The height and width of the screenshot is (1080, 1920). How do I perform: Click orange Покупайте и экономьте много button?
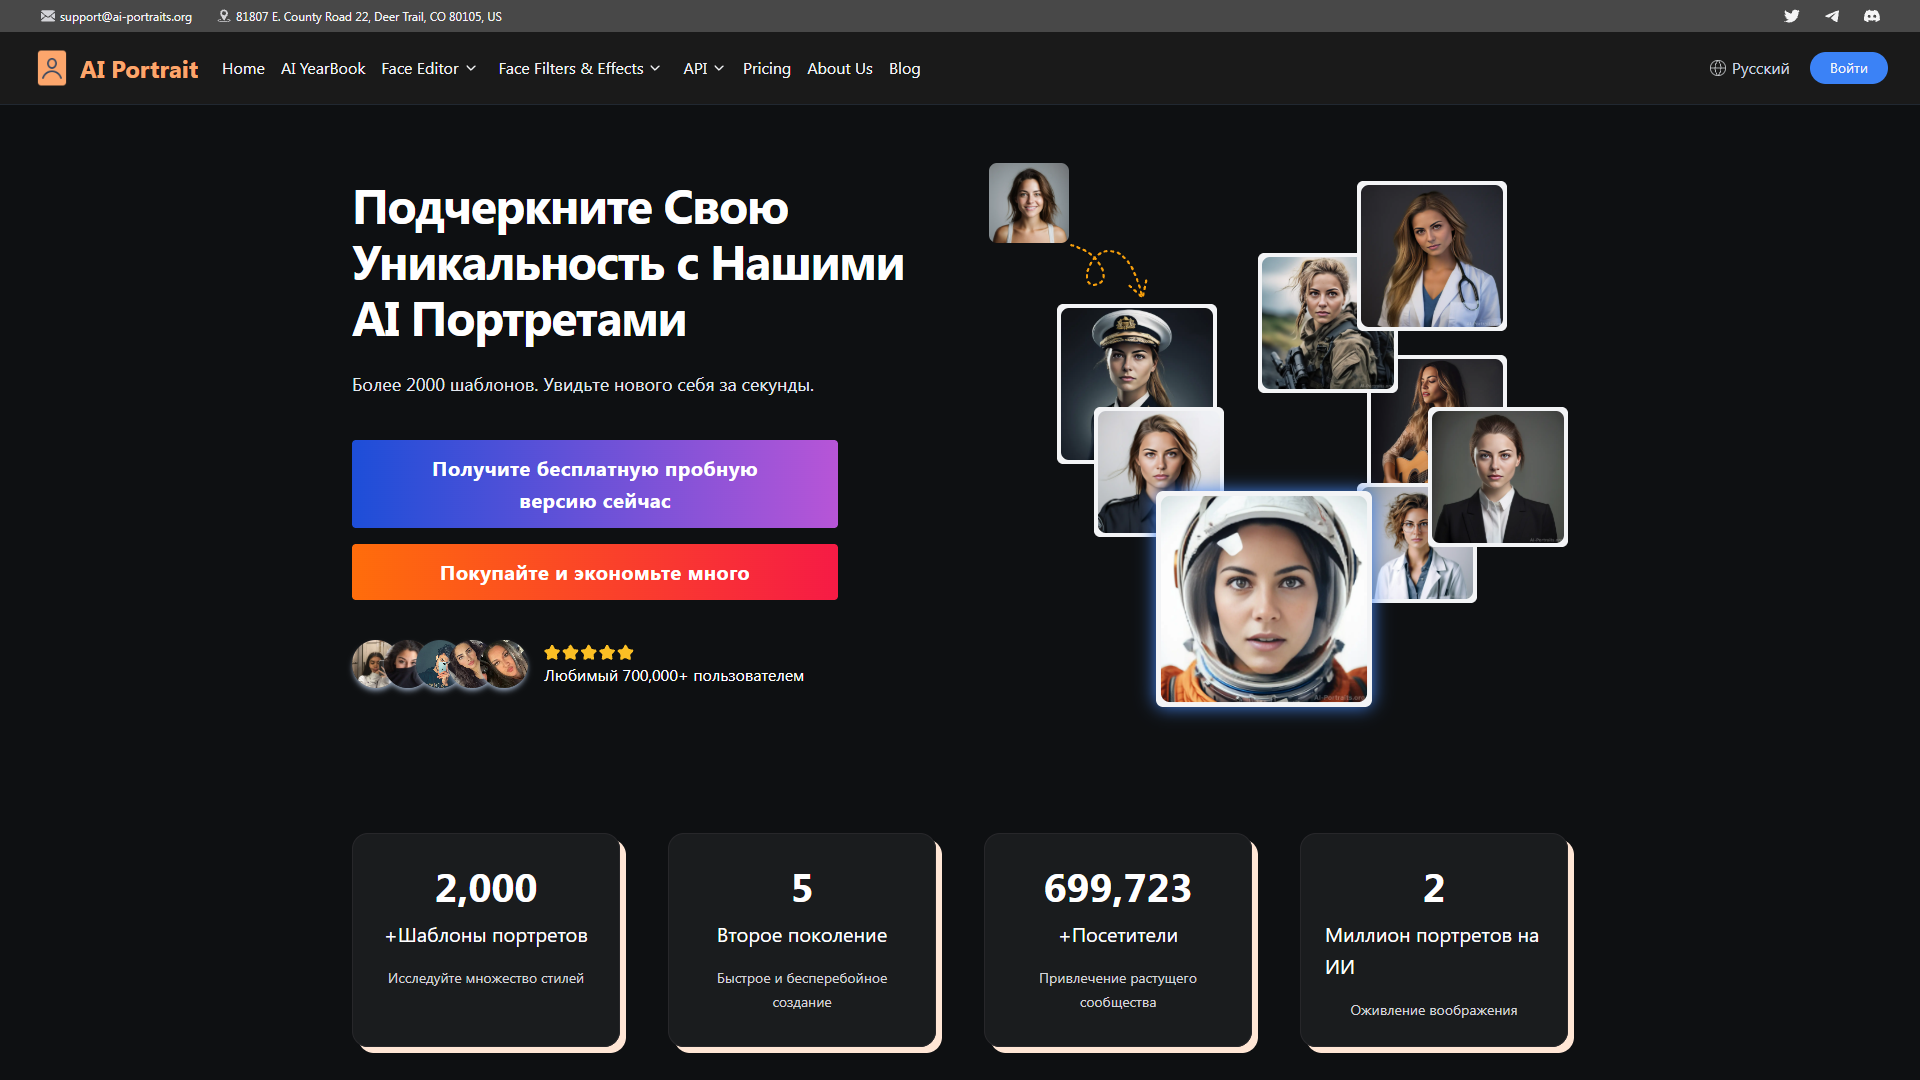[595, 572]
